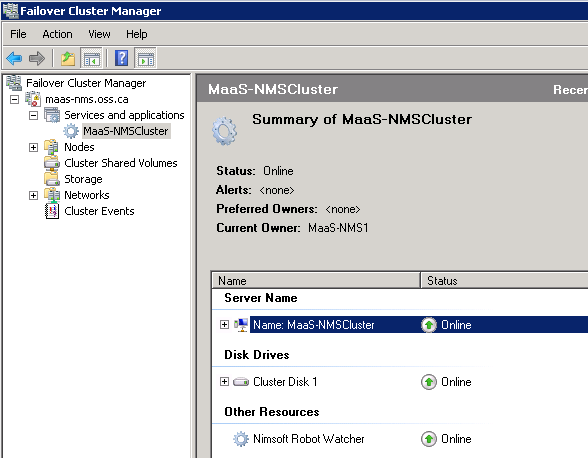The height and width of the screenshot is (458, 588).
Task: Click the Current Owner value MaaS-NMS1
Action: coord(338,228)
